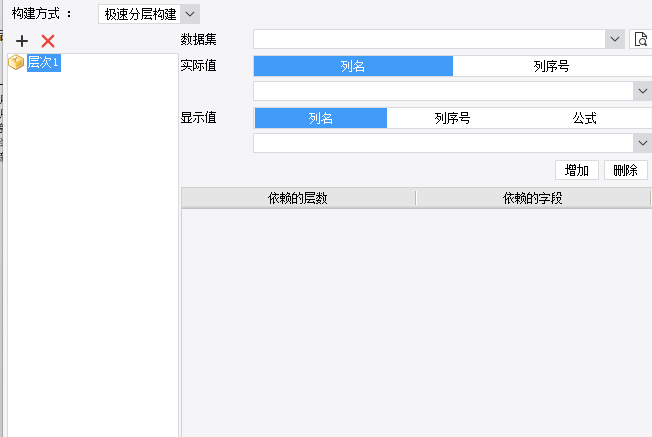This screenshot has width=652, height=437.
Task: Click the 依赖的字段 column header
Action: coord(533,198)
